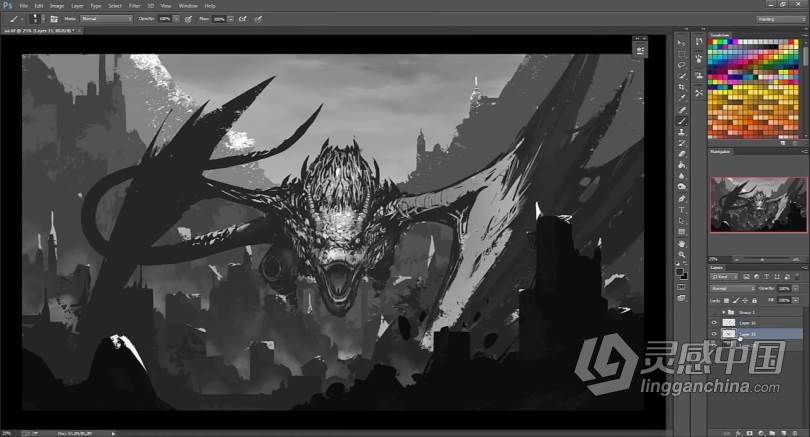Open the Brush Presets panel icon
This screenshot has height=437, width=810.
coord(699,59)
